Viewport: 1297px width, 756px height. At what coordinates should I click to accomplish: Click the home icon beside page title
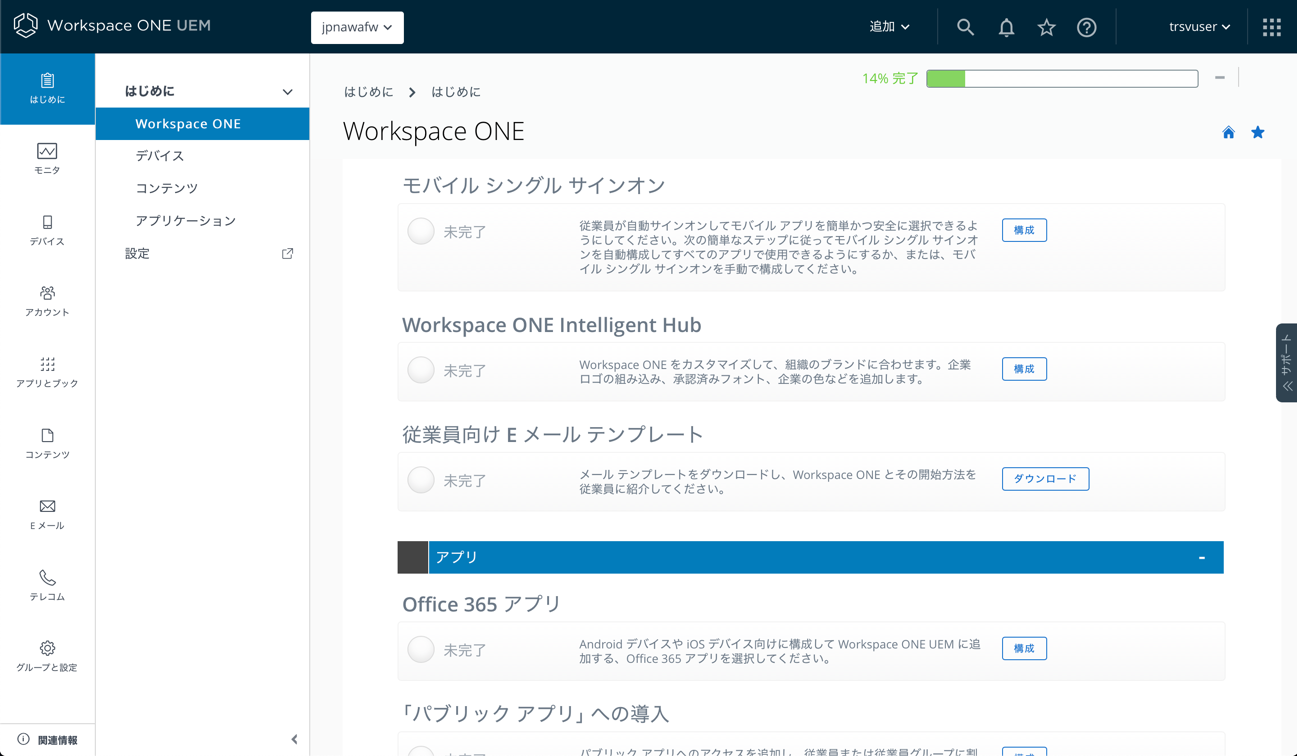click(x=1228, y=132)
